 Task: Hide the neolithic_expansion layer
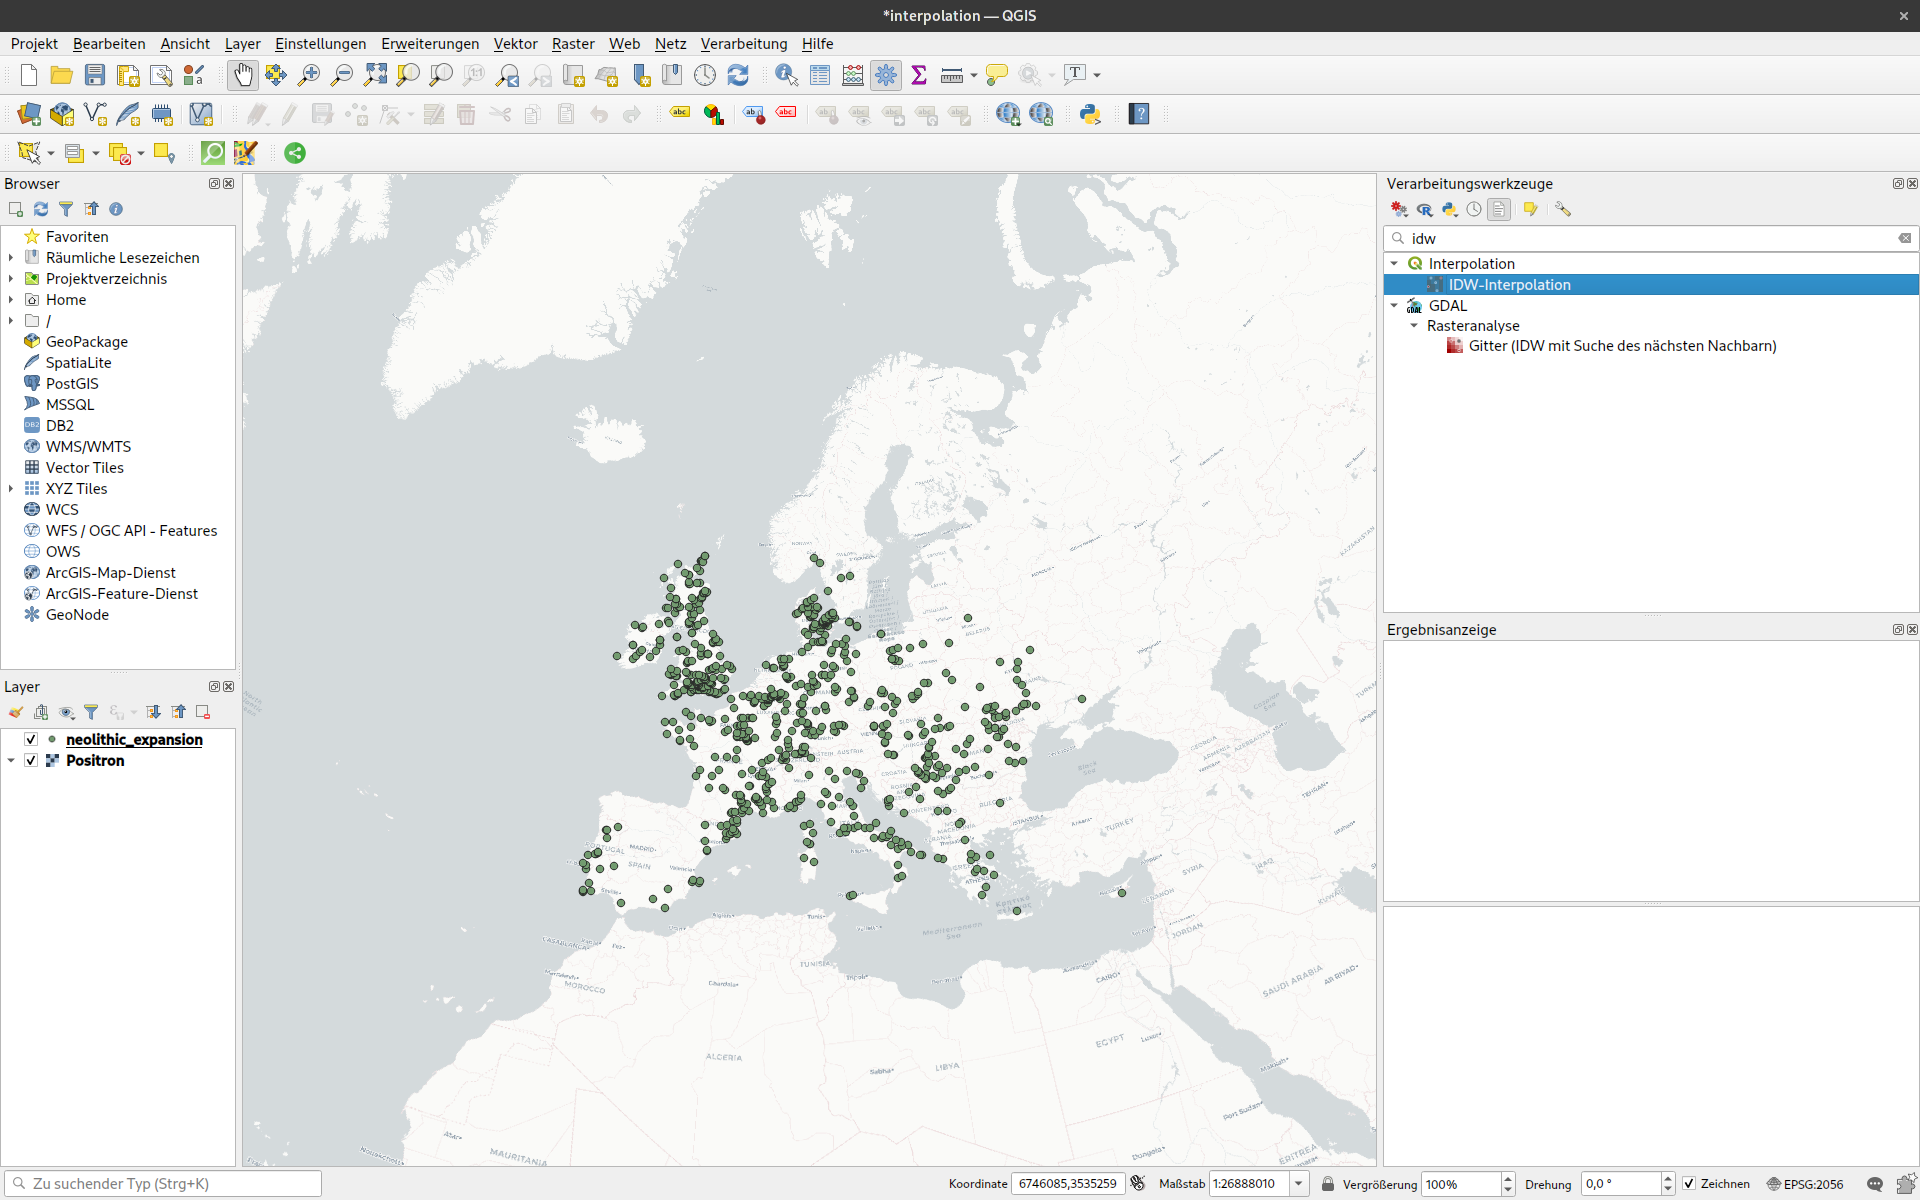[31, 740]
